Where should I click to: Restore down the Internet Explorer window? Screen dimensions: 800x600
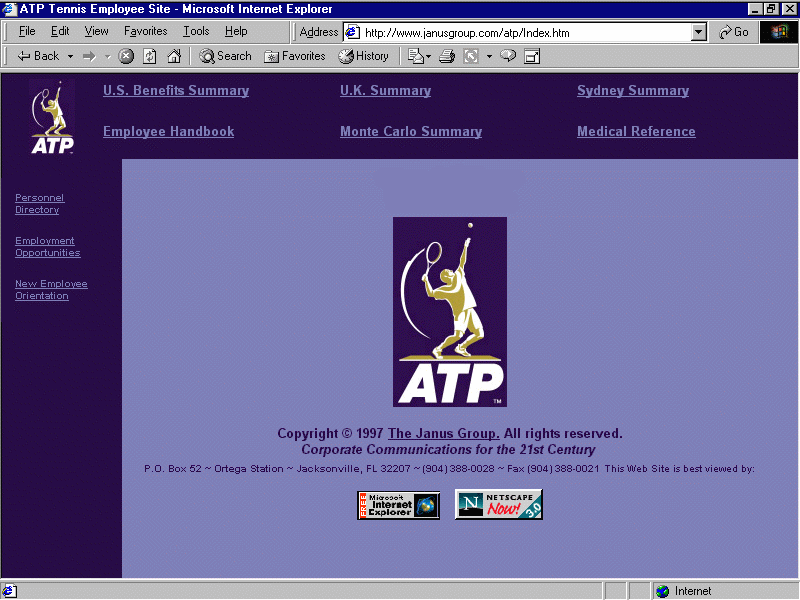click(770, 9)
